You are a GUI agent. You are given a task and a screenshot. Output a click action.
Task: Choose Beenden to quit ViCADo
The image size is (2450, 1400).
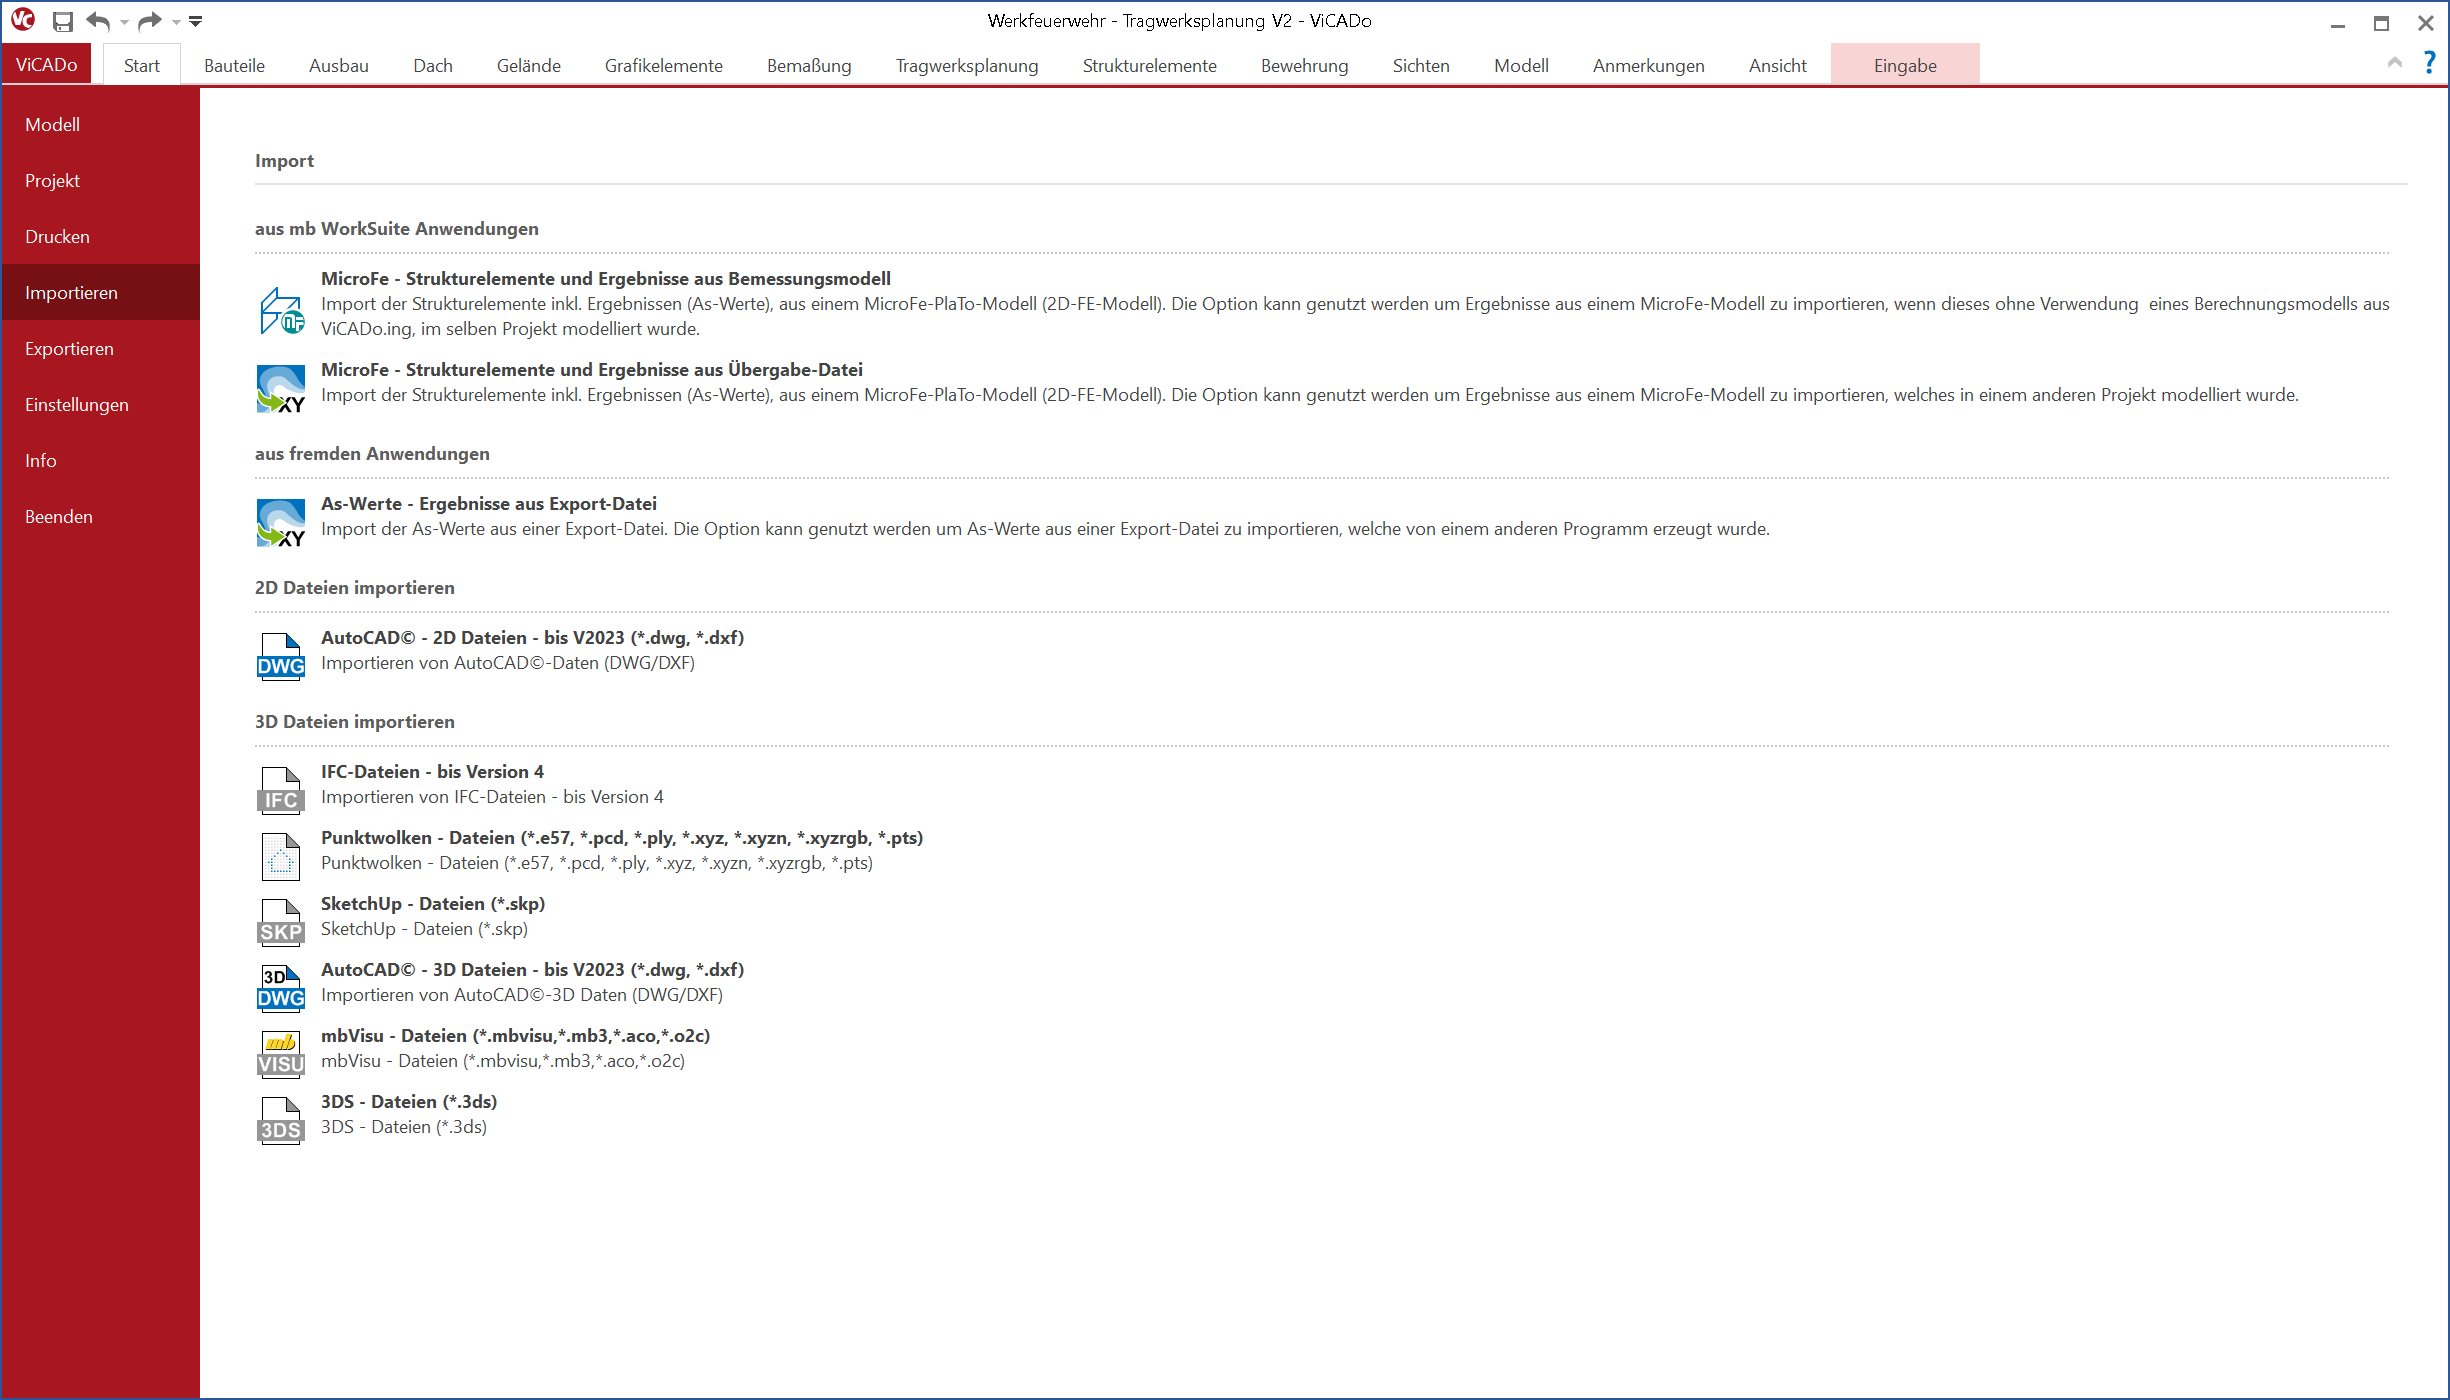101,516
